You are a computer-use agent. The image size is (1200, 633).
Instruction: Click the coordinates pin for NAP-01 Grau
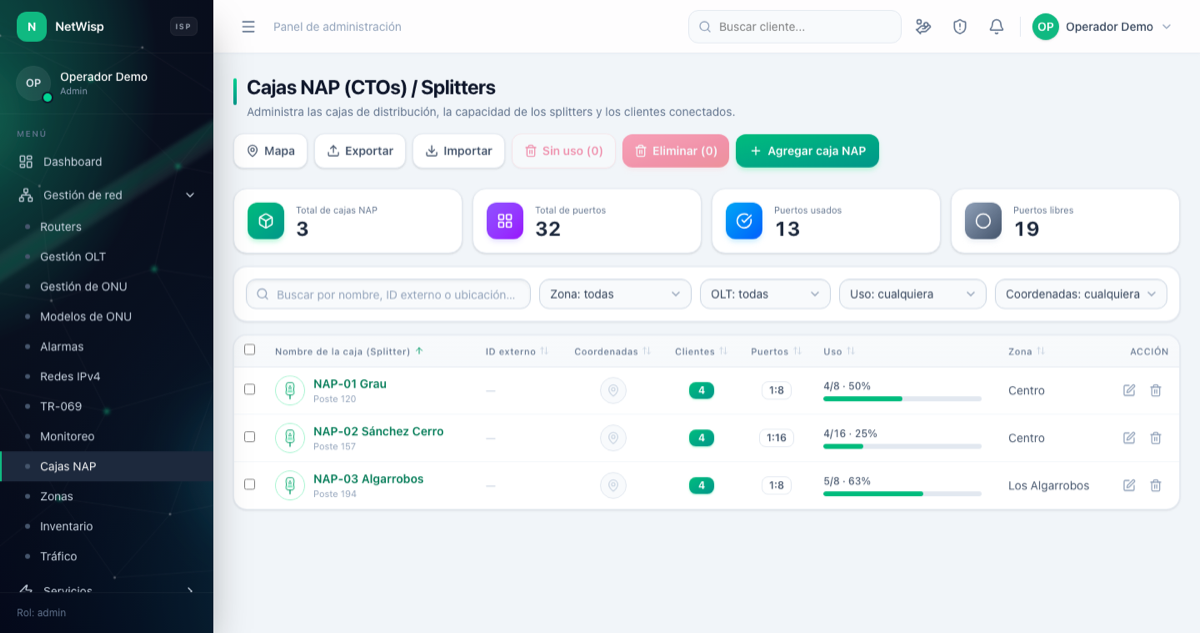point(613,390)
